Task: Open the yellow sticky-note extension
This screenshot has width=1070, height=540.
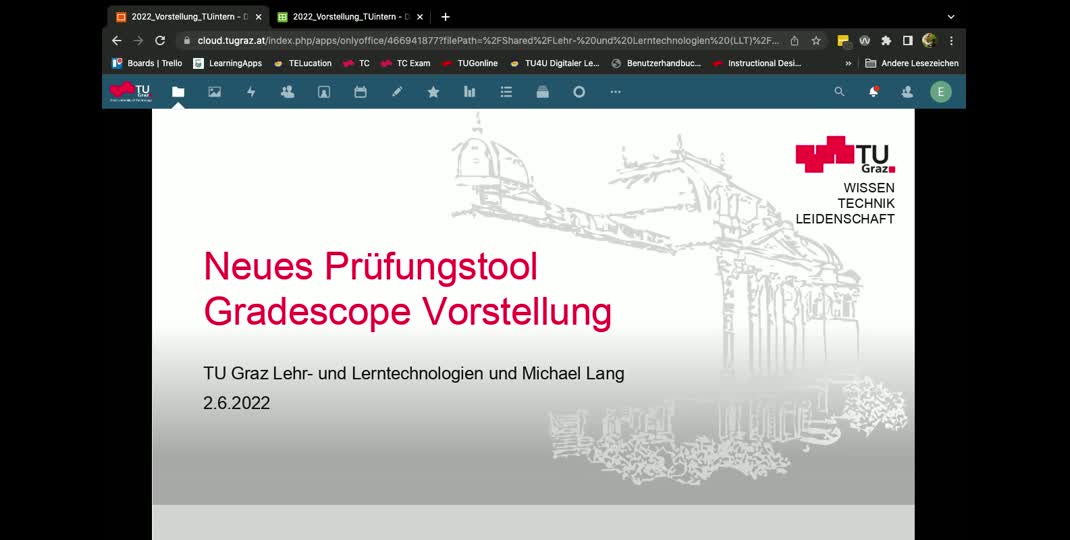Action: pos(843,41)
